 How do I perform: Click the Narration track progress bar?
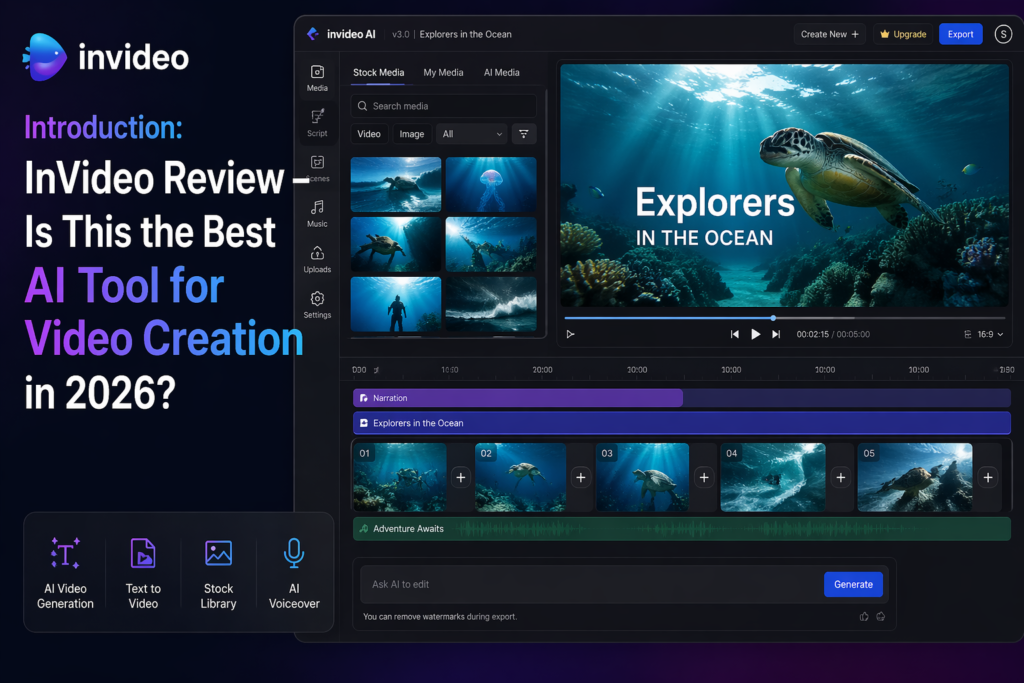pos(682,398)
